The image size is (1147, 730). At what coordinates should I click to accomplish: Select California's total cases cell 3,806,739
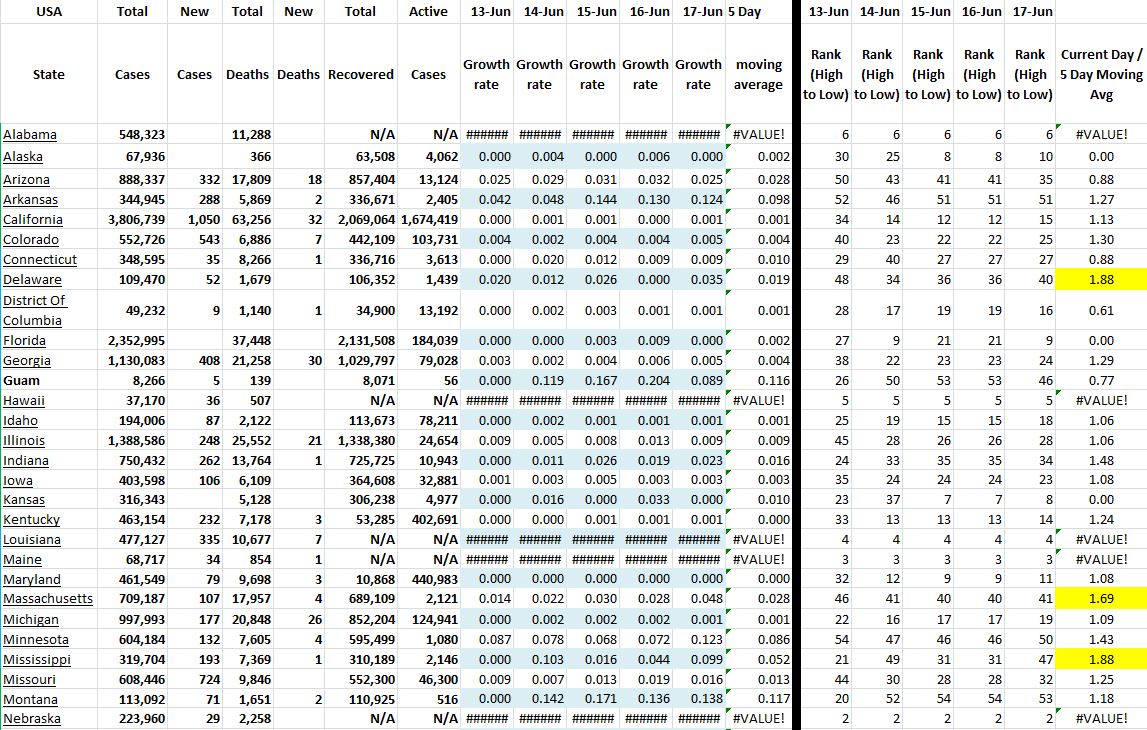tap(134, 220)
